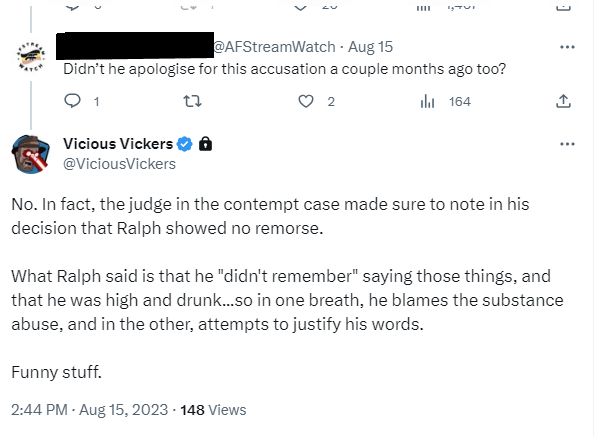This screenshot has height=436, width=602.
Task: Like the AFStreamWatch reply tweet
Action: click(306, 101)
